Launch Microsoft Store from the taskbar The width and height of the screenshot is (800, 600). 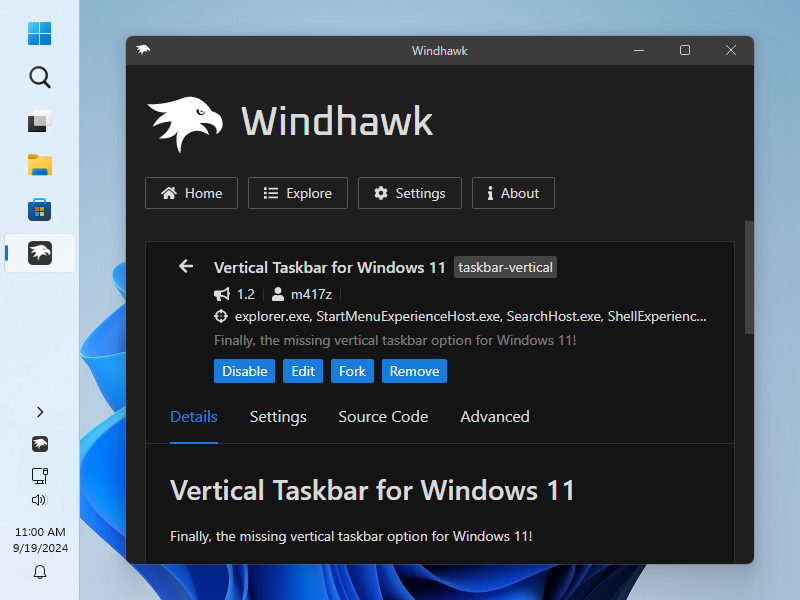(39, 209)
